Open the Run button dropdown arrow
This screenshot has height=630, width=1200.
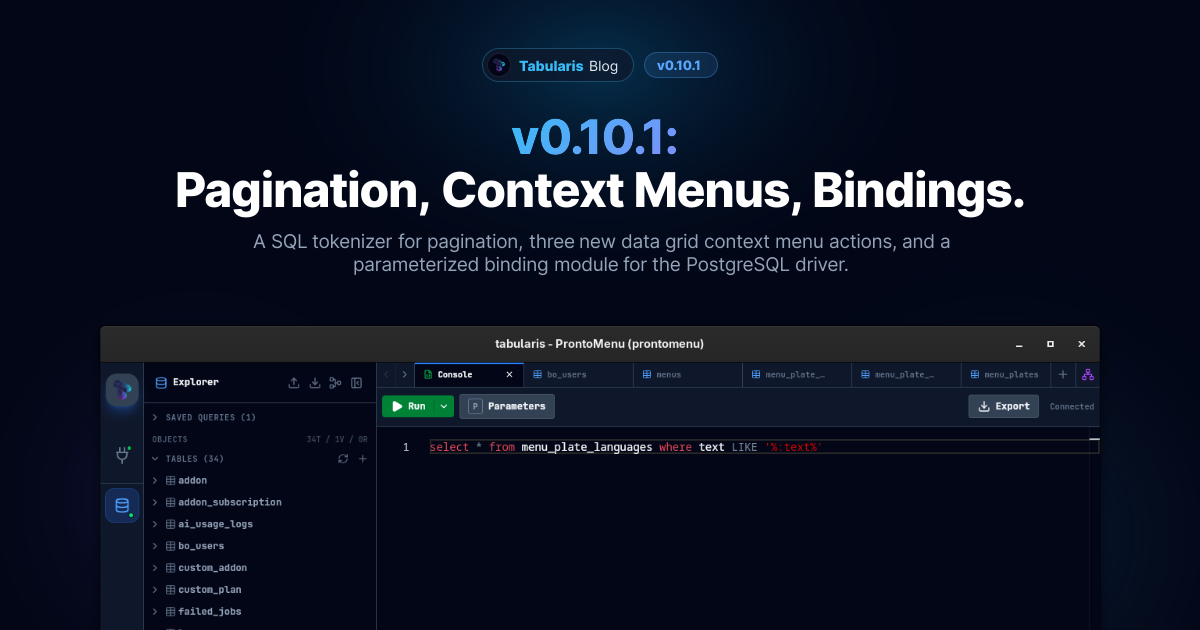(444, 406)
